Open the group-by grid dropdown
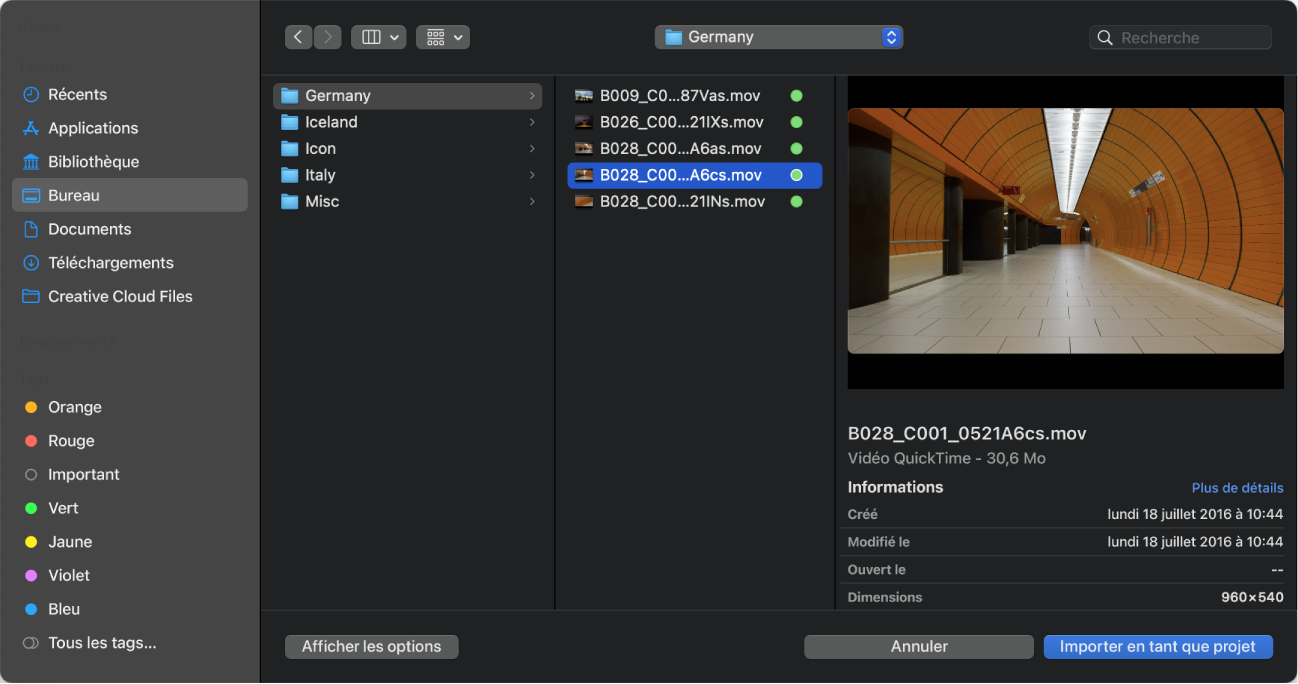Image resolution: width=1298 pixels, height=684 pixels. 443,37
